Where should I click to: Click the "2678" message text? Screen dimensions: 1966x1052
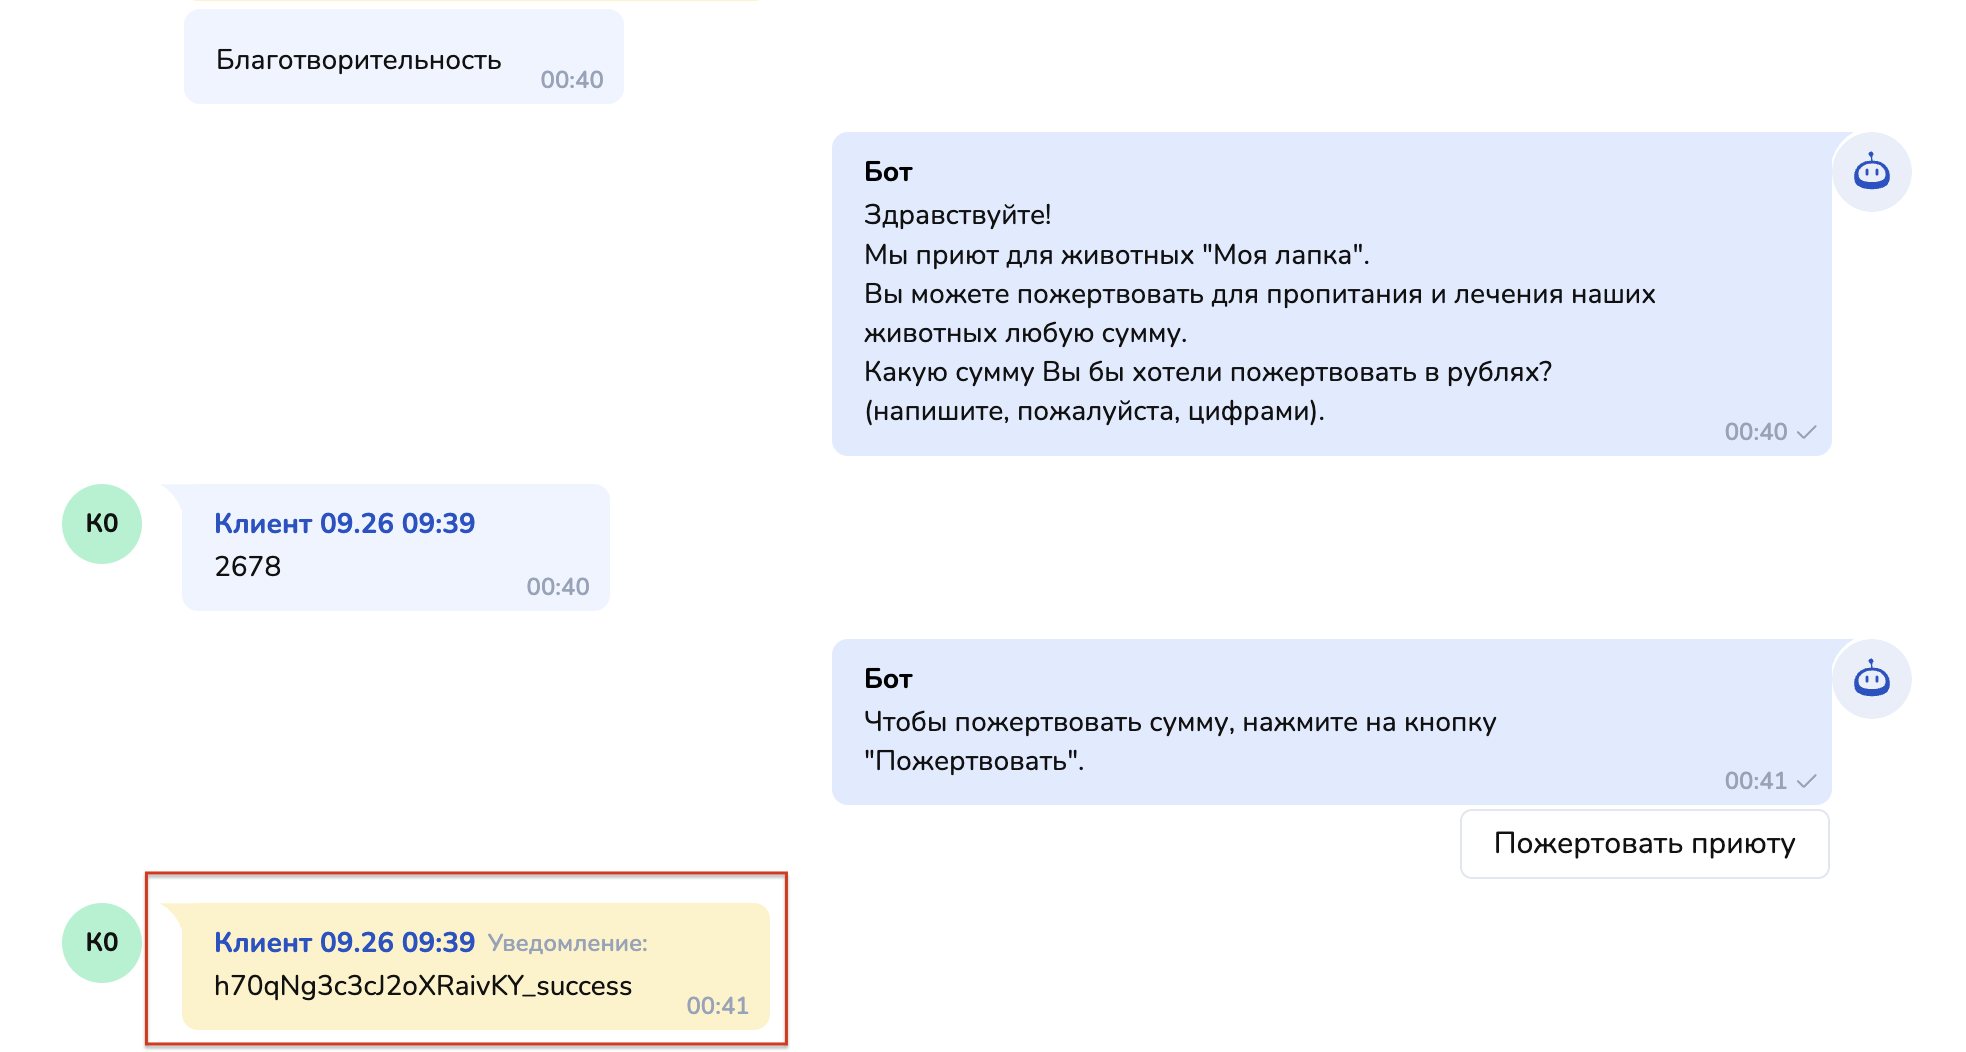(248, 567)
